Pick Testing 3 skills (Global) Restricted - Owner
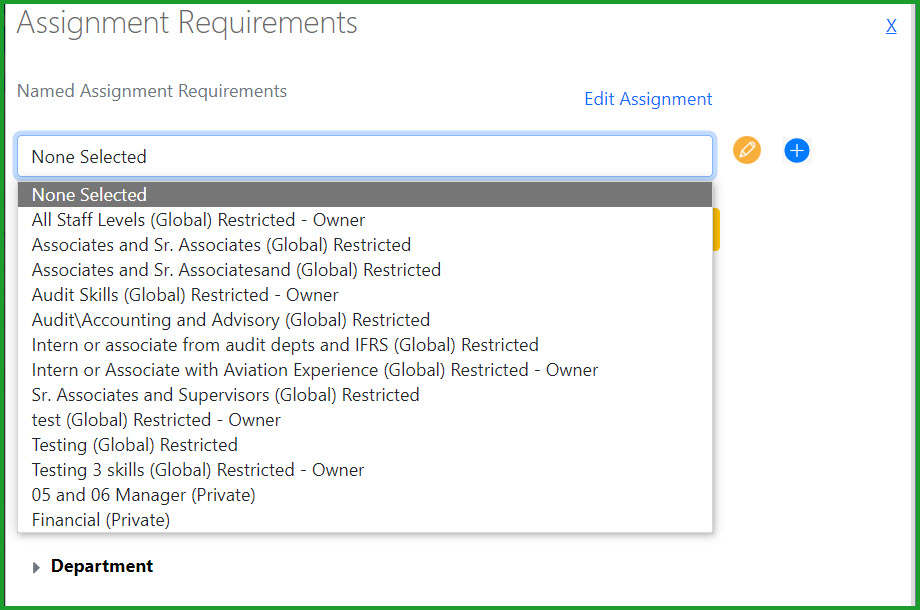The width and height of the screenshot is (920, 610). [365, 470]
